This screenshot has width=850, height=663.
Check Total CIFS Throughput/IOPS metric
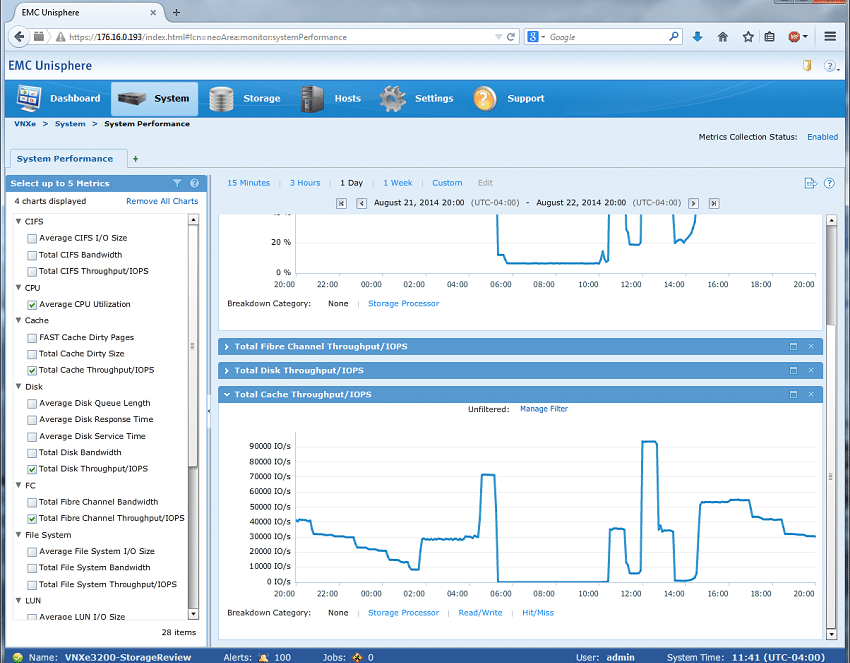coord(32,272)
